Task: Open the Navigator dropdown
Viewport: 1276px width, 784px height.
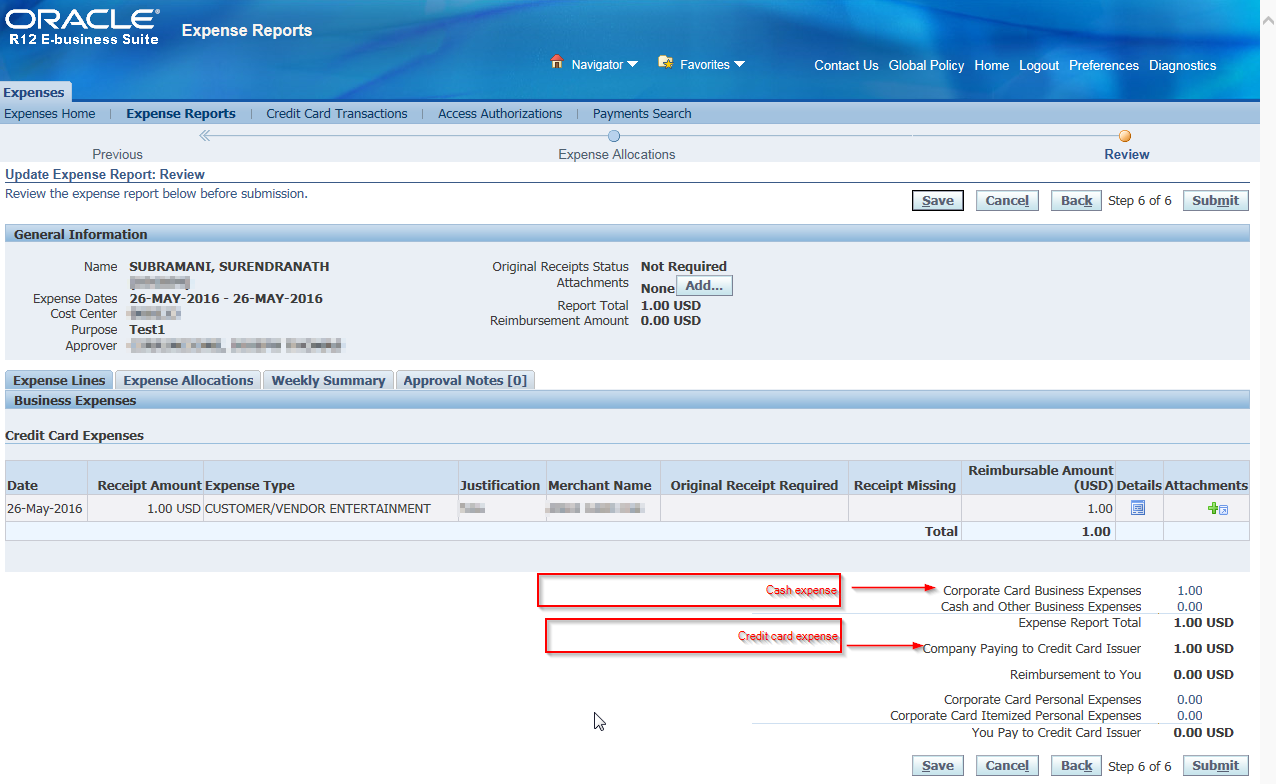Action: (x=598, y=64)
